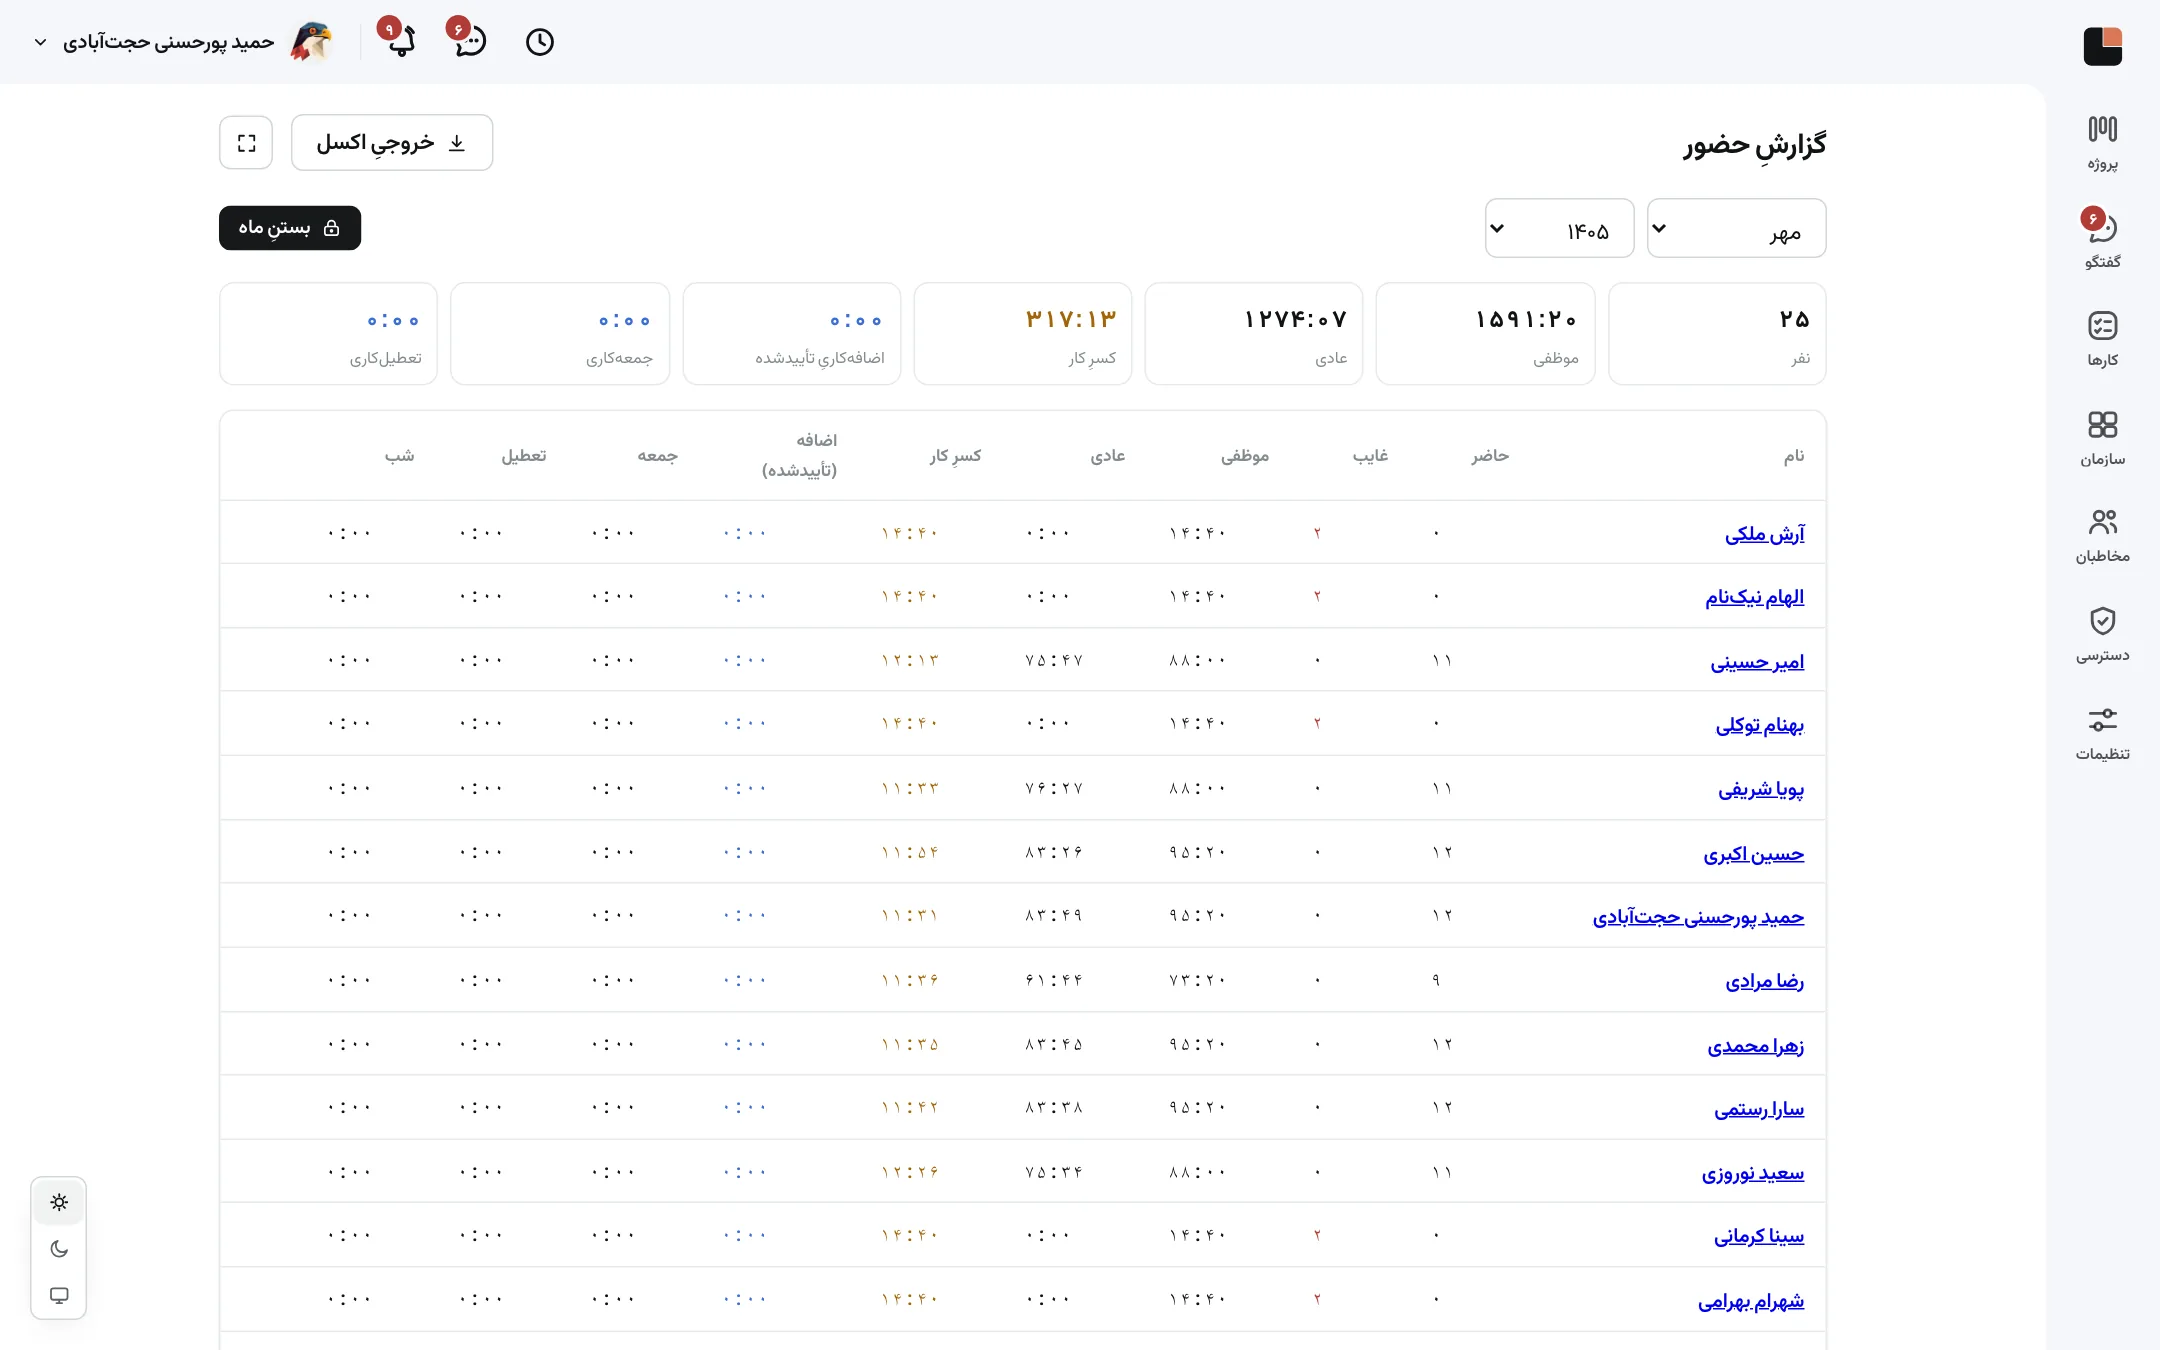Open حسین اکبری attendance link
Screen dimensions: 2160x1350
[1754, 854]
